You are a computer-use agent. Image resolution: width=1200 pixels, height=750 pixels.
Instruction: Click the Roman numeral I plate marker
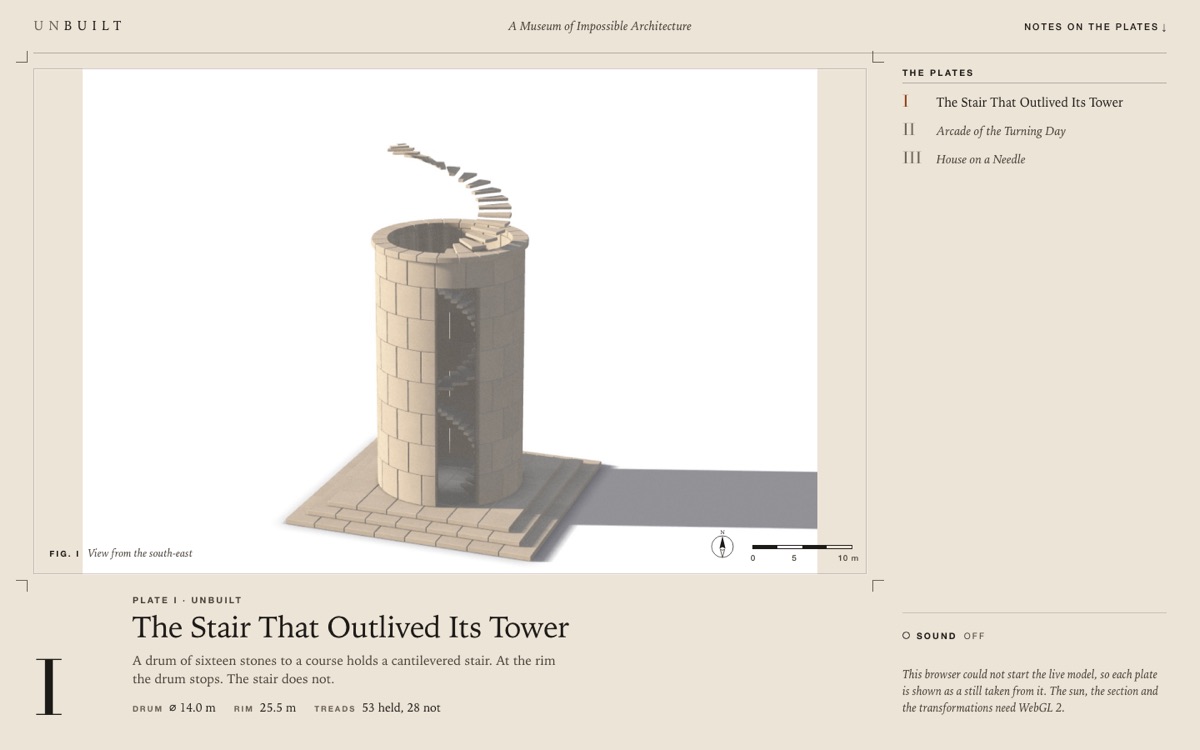[906, 102]
